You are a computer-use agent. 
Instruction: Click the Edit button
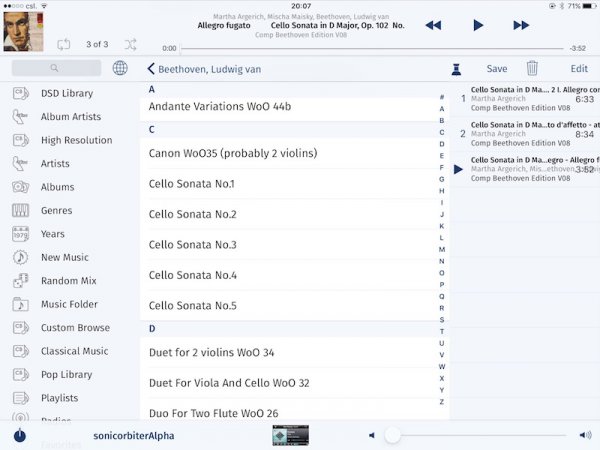click(579, 69)
